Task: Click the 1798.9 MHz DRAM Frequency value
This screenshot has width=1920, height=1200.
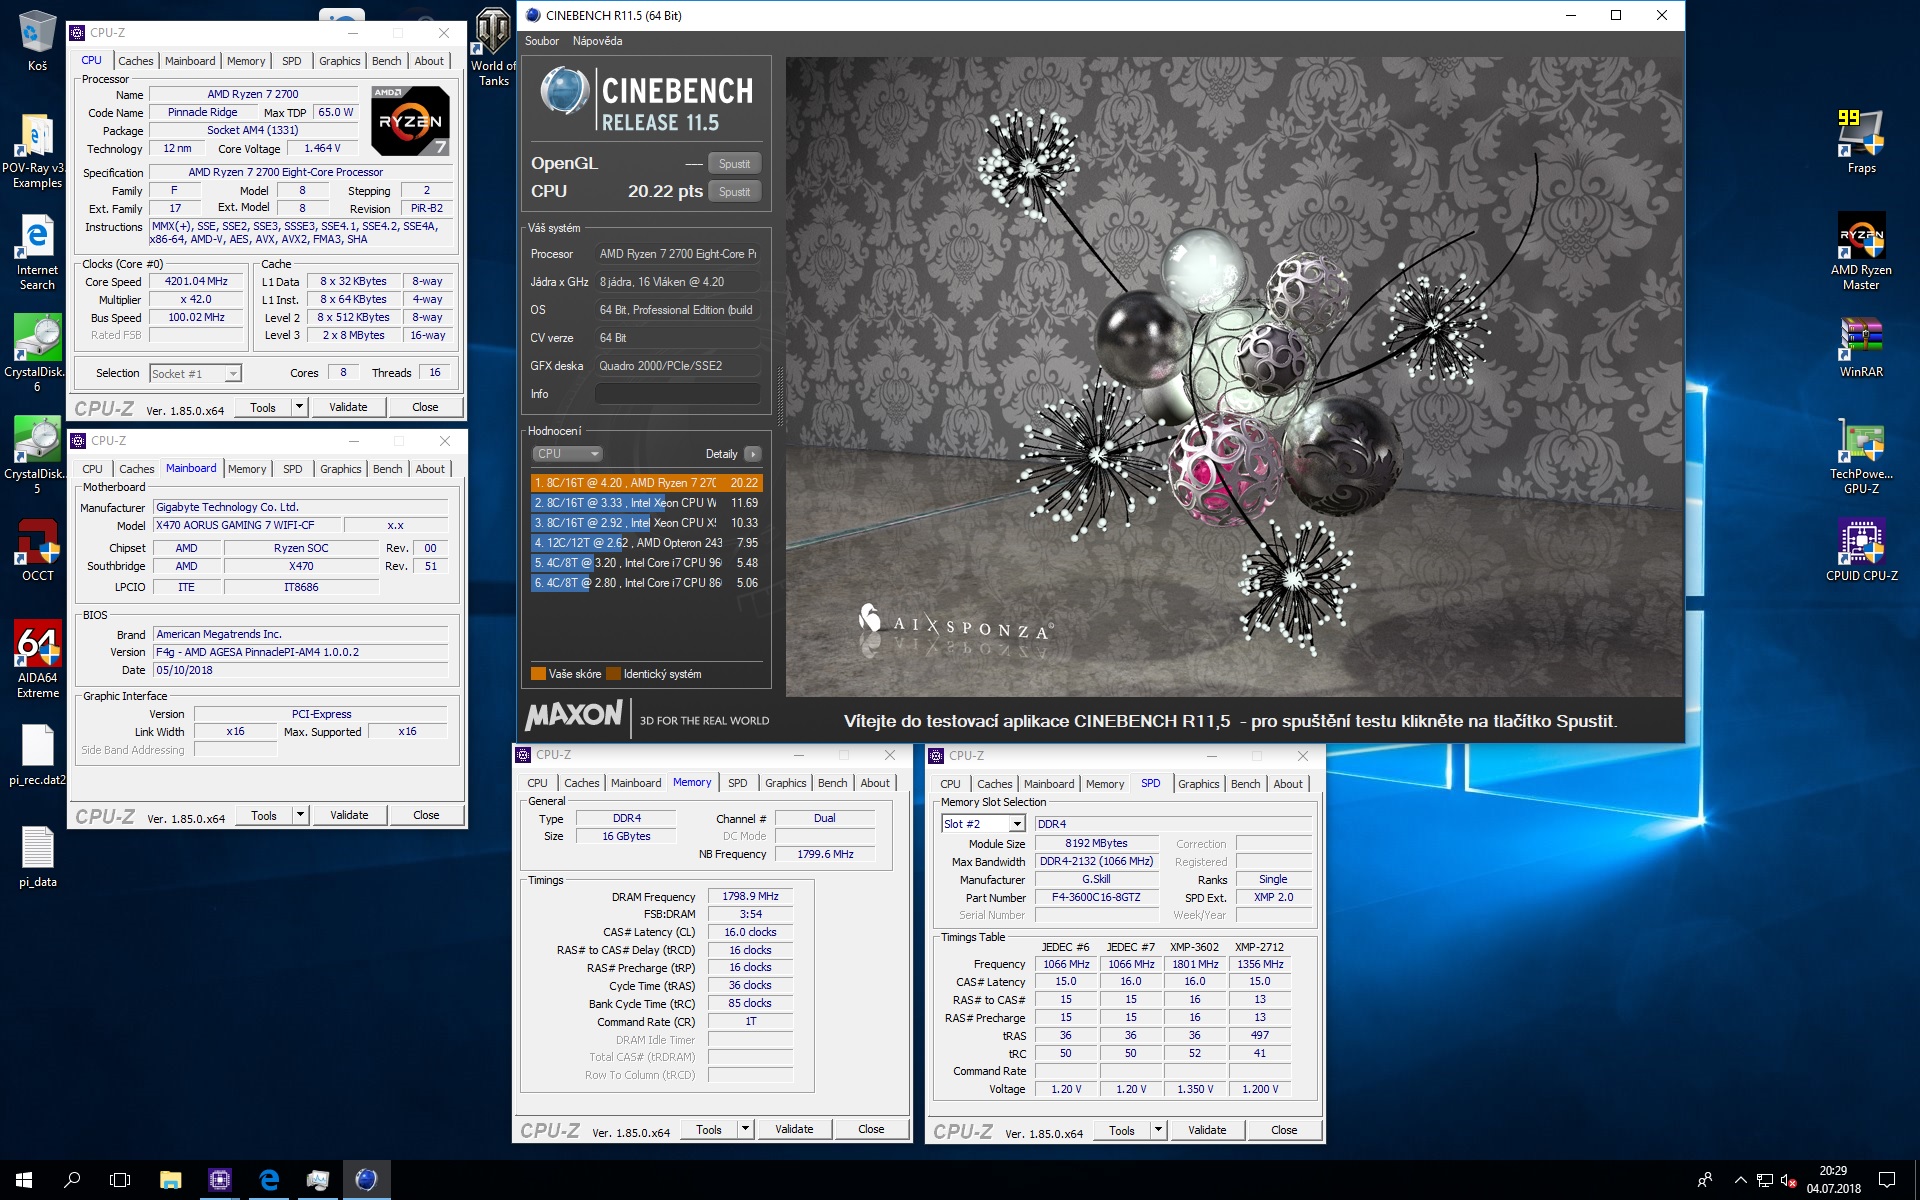Action: pos(750,897)
